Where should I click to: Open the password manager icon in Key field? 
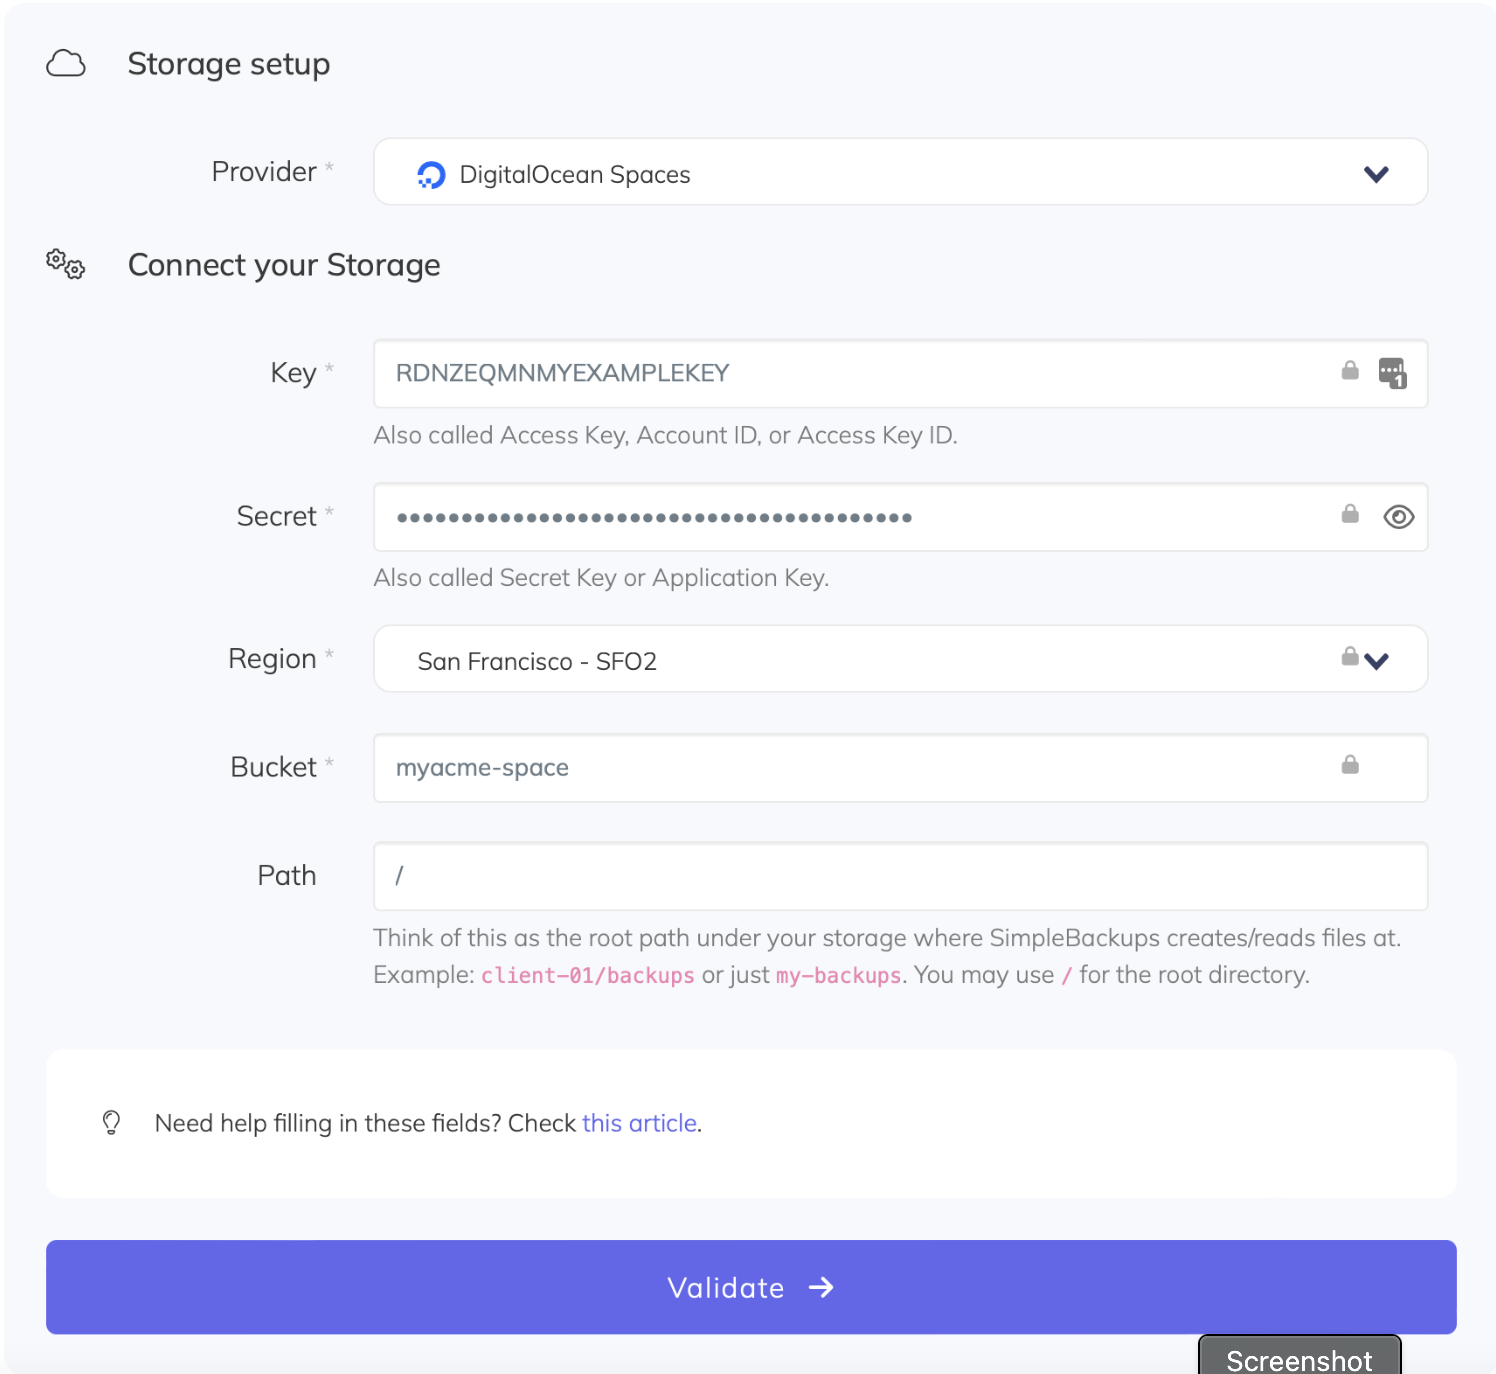coord(1392,373)
